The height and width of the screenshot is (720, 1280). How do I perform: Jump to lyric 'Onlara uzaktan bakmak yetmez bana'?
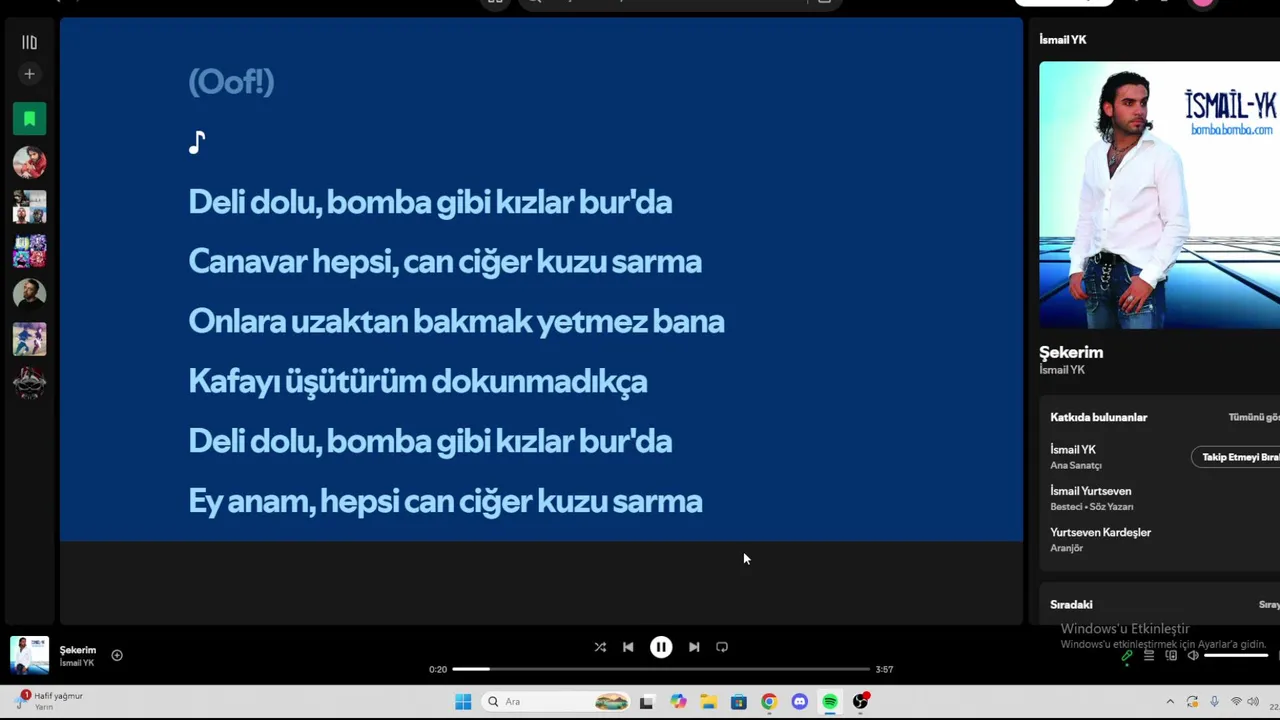click(456, 322)
